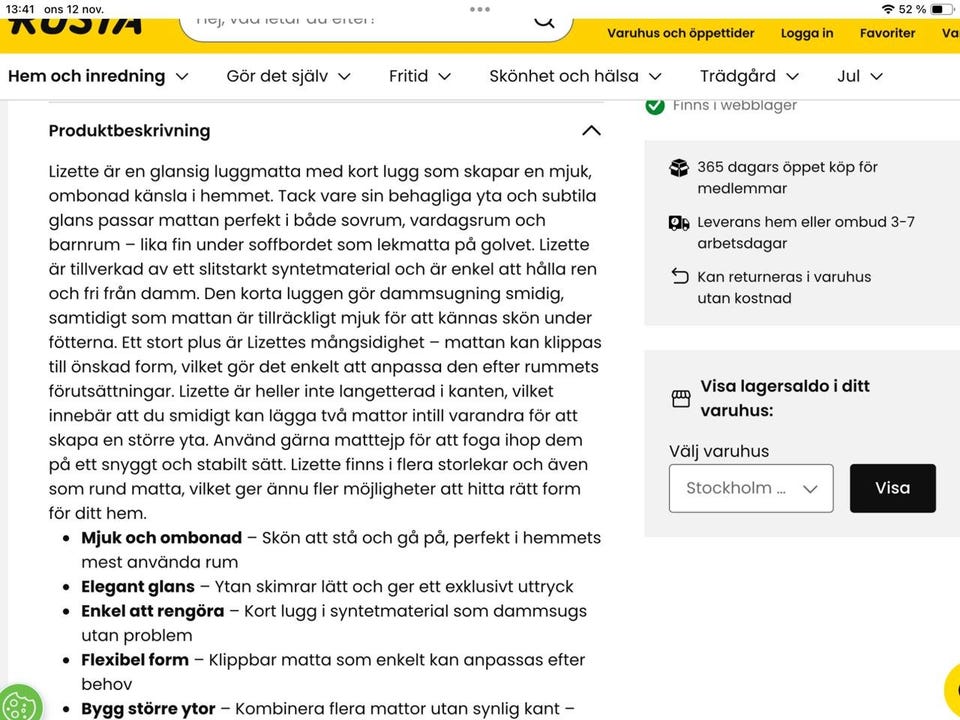Open the Välj varuhus dropdown

coord(751,488)
